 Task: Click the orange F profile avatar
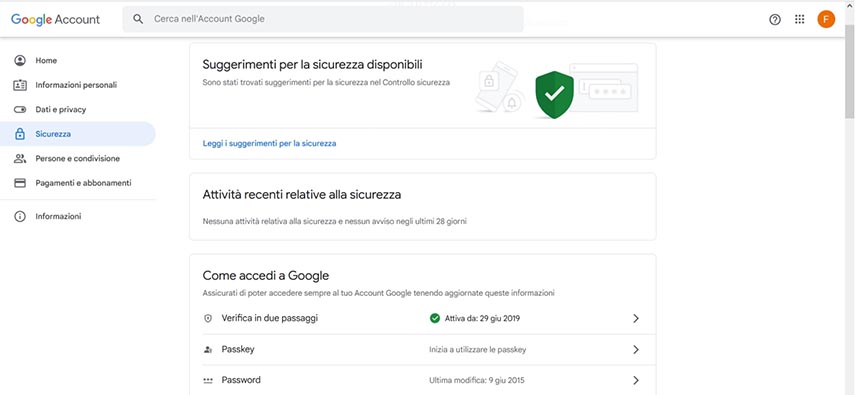[826, 20]
